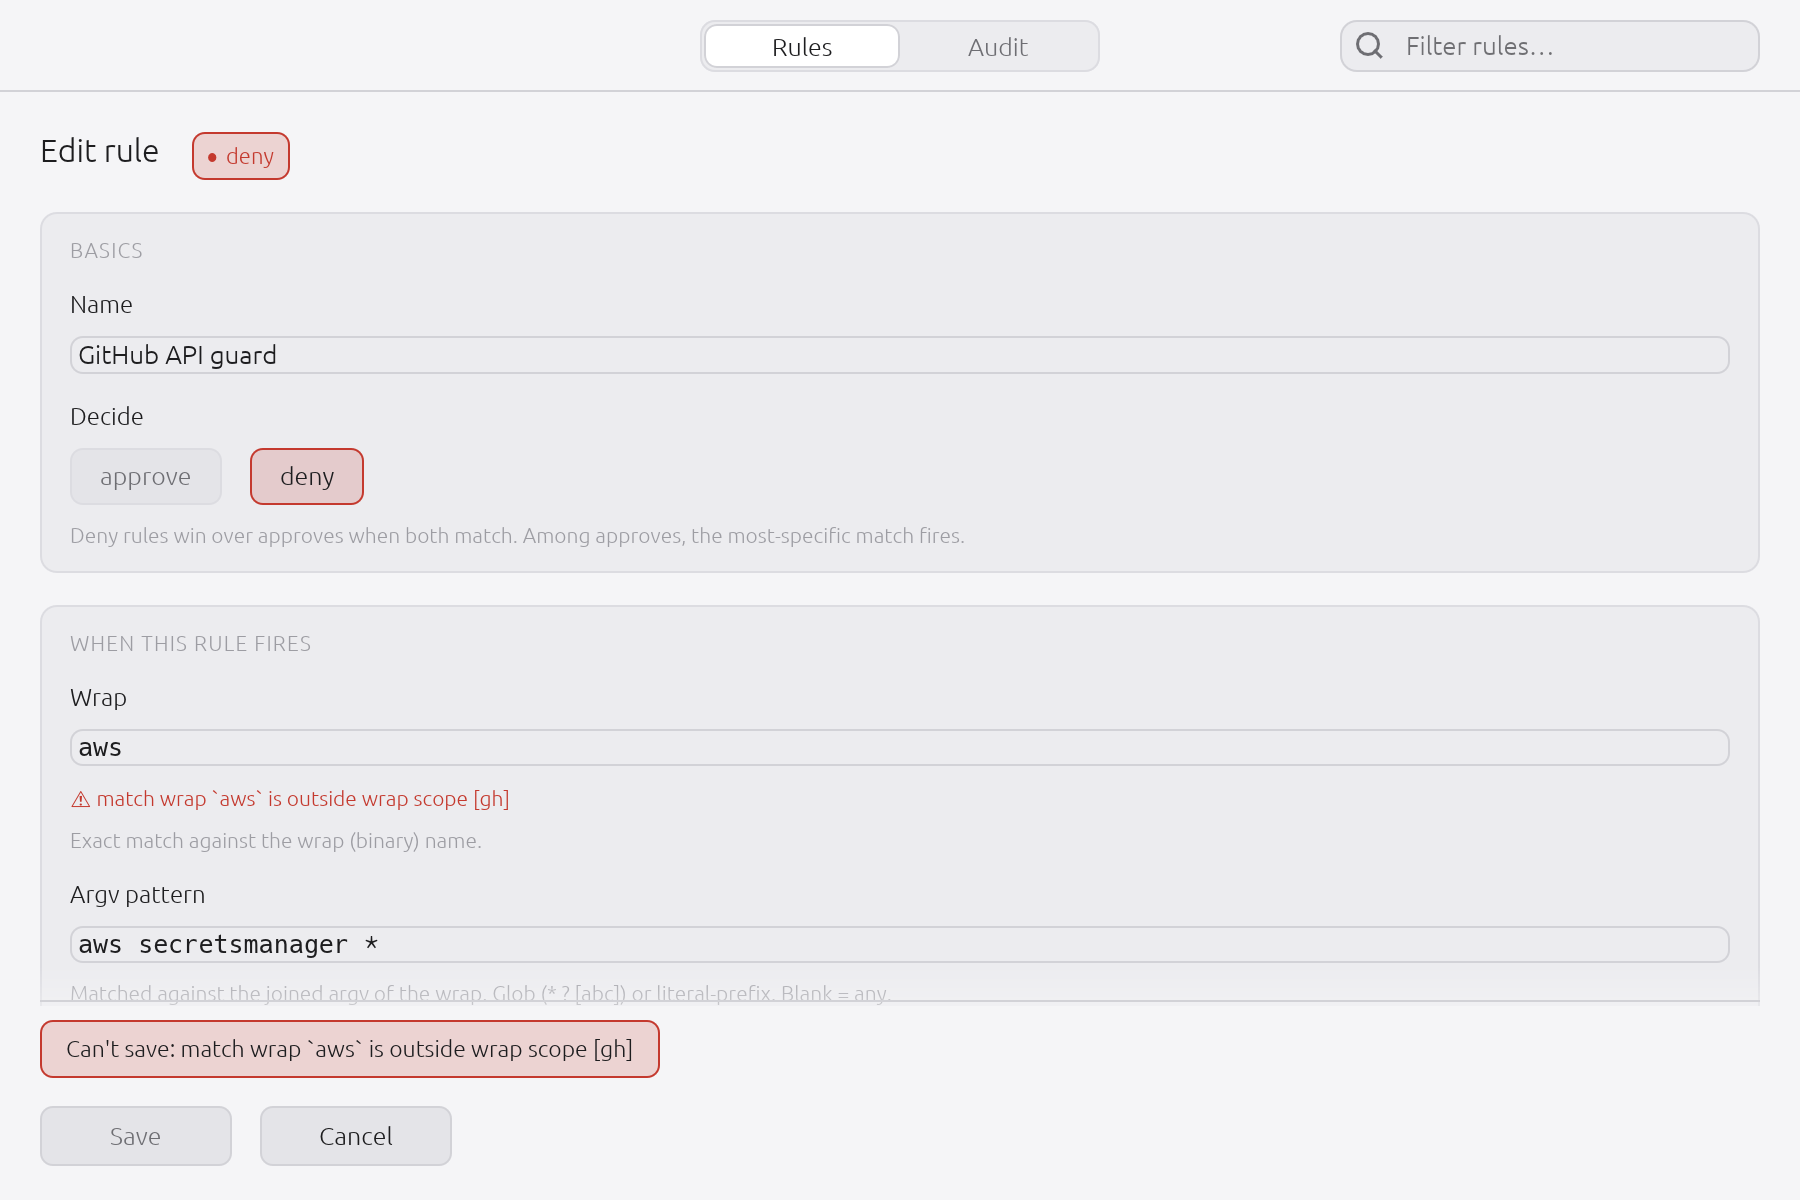Click the 'Deny rules win over approves' hint

[x=517, y=536]
